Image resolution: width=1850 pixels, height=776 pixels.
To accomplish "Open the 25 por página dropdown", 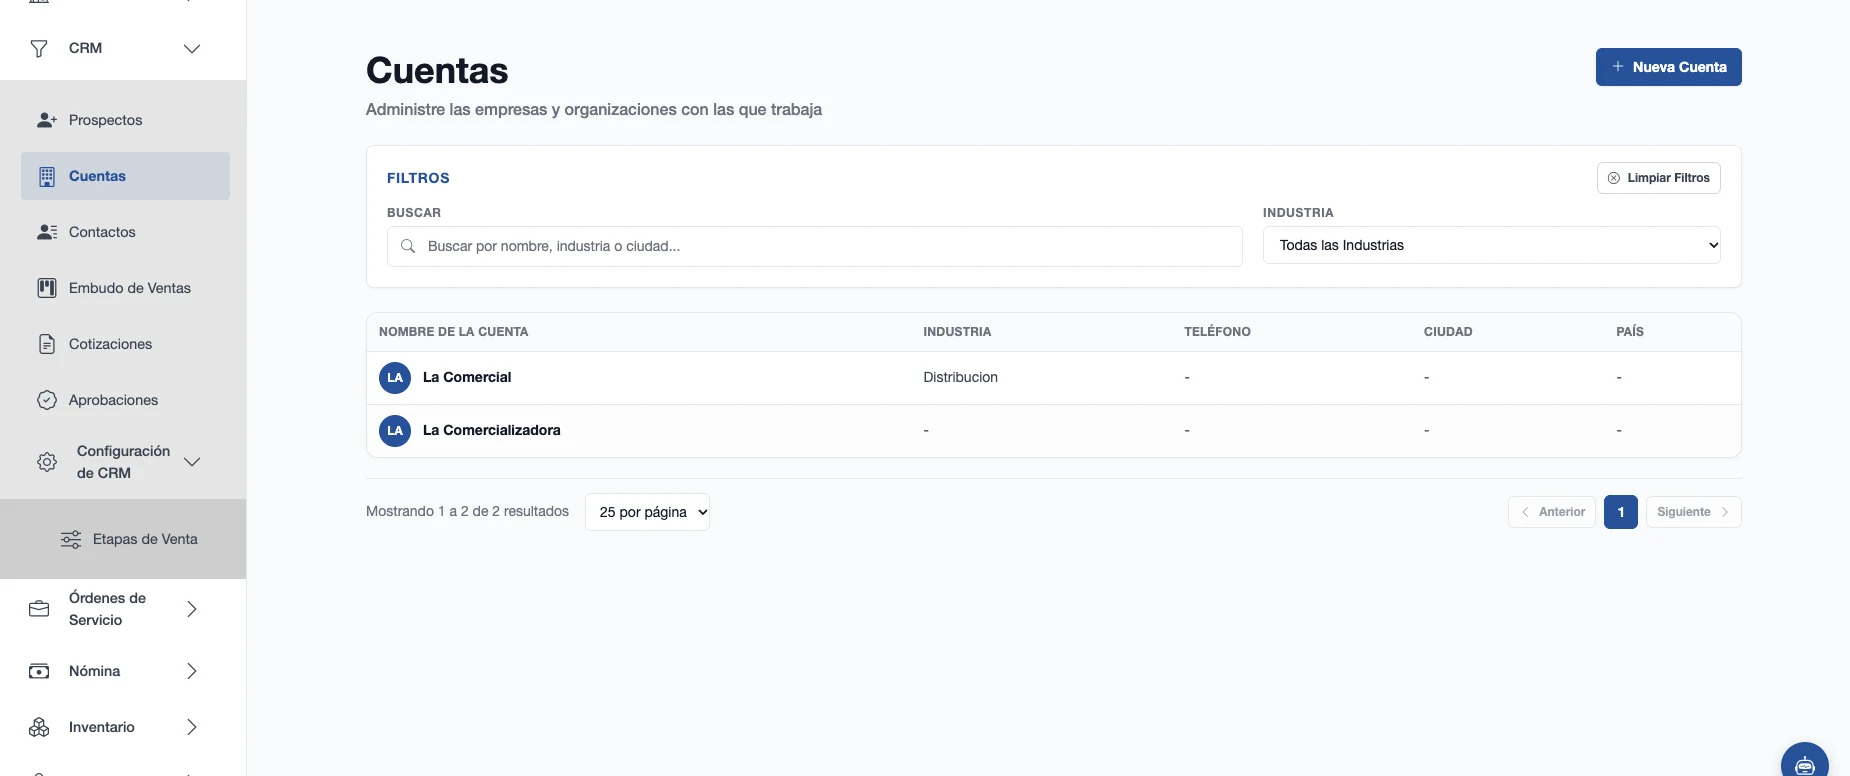I will (x=647, y=512).
